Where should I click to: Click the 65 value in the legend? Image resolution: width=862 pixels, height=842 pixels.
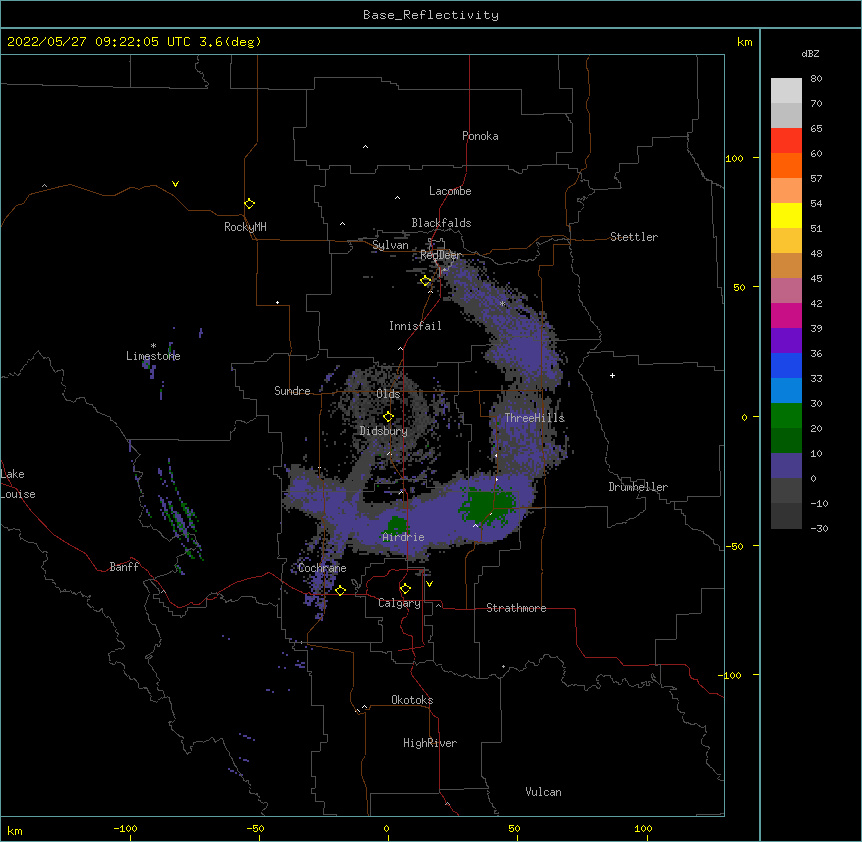pos(816,129)
